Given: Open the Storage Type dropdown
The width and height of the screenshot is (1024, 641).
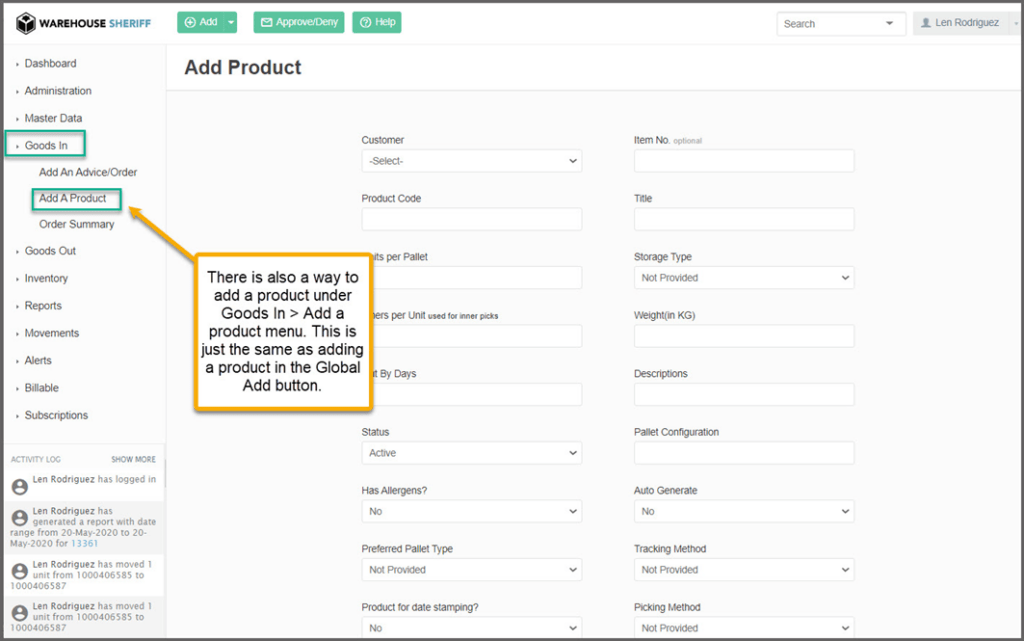Looking at the screenshot, I should (x=743, y=278).
